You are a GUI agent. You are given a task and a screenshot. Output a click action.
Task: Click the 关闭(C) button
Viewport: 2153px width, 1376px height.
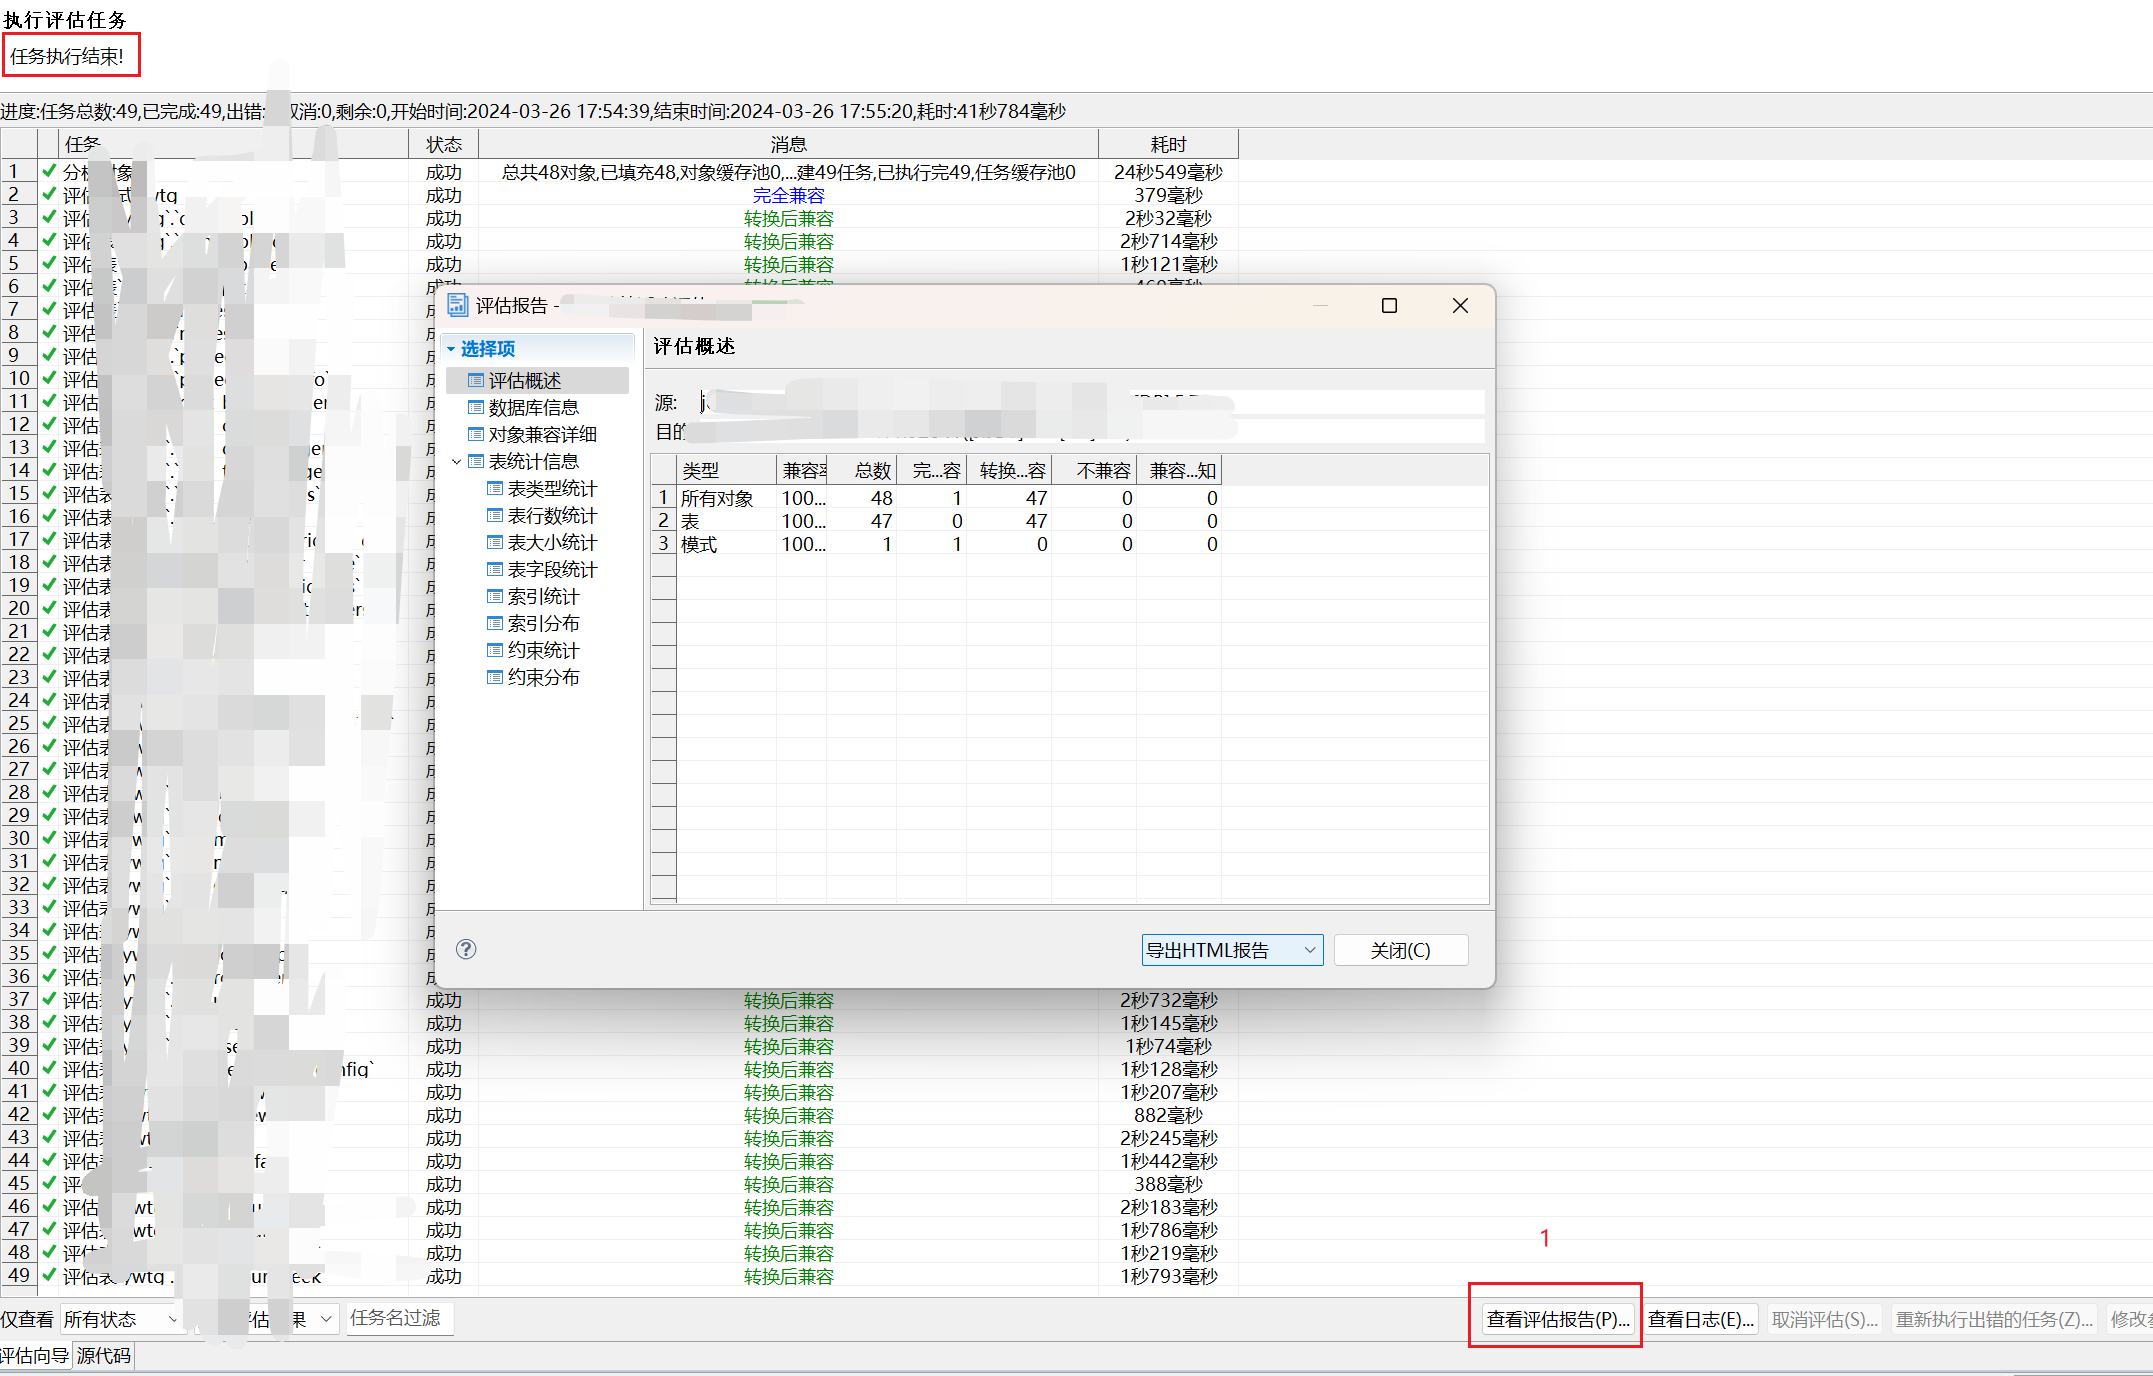(1400, 950)
